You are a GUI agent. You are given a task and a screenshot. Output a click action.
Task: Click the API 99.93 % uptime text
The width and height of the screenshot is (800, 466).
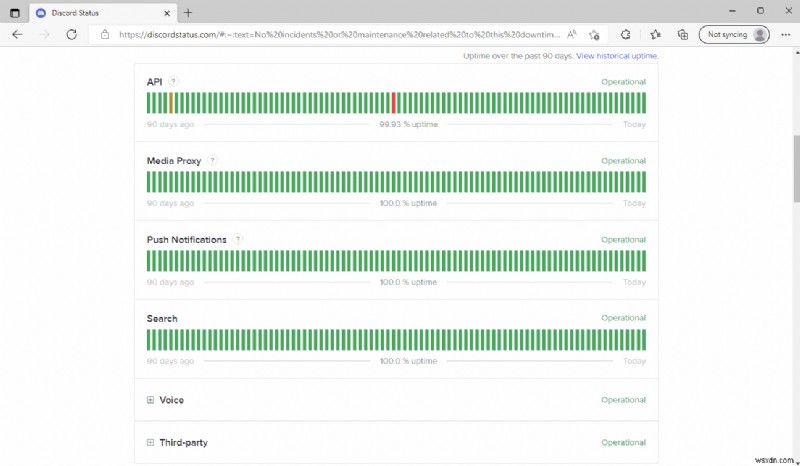[408, 124]
